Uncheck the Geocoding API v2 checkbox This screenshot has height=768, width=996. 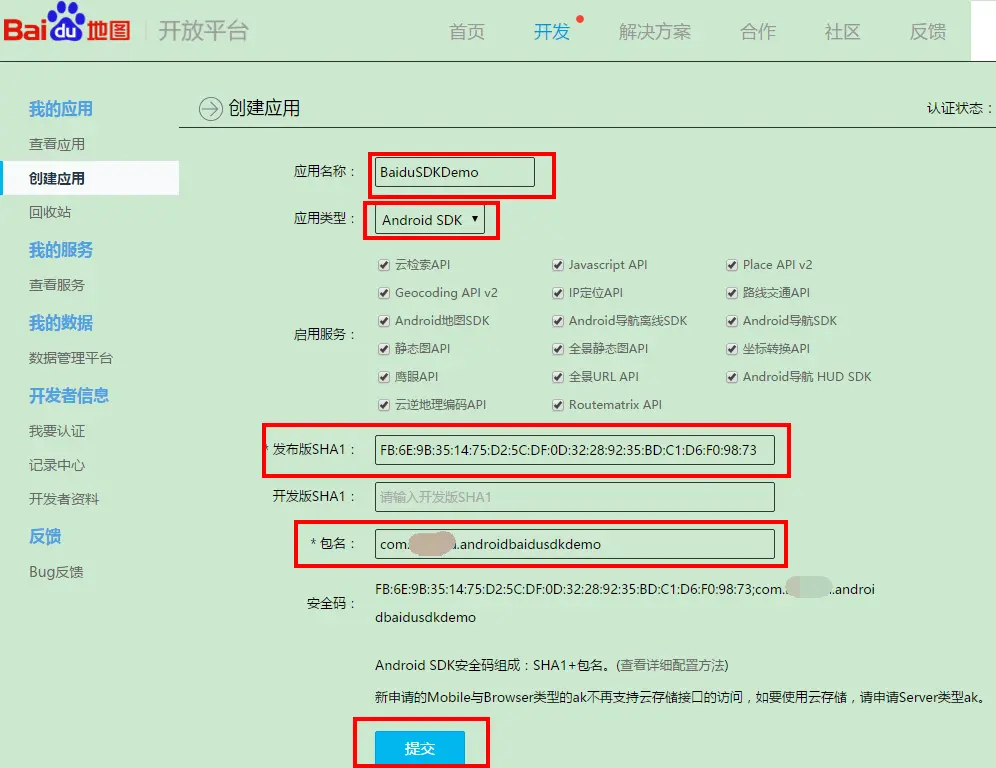tap(384, 293)
